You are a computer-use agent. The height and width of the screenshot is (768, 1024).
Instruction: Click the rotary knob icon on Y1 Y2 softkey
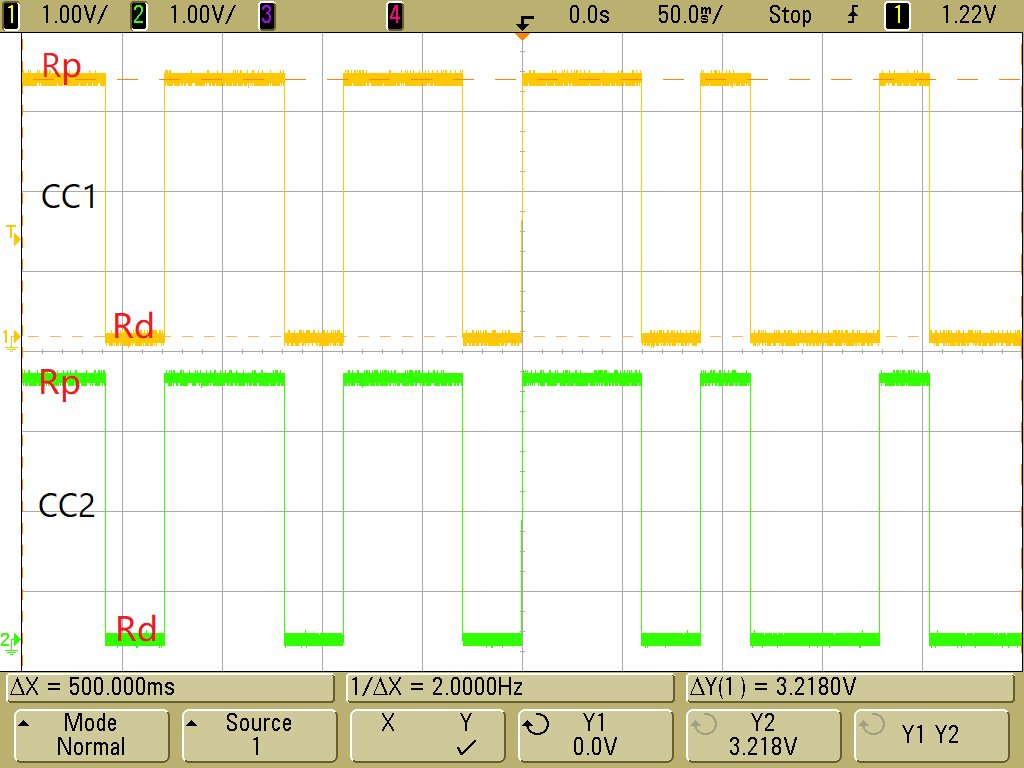click(x=872, y=724)
